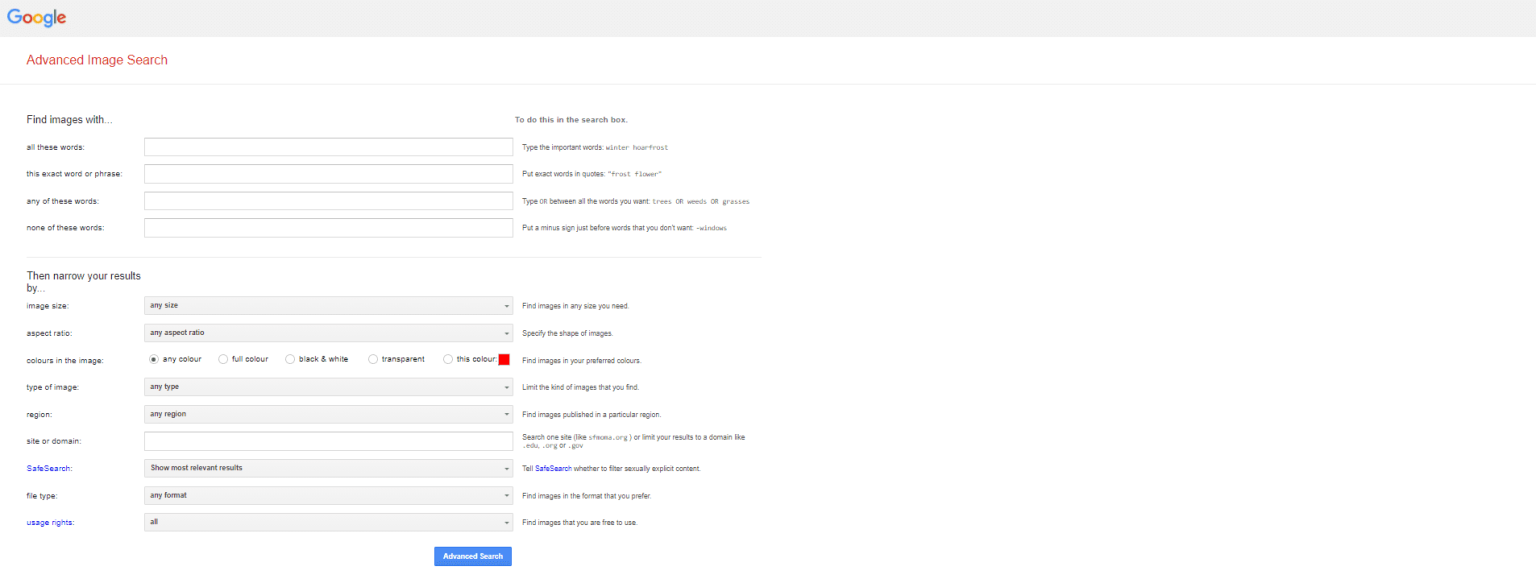Open the region dropdown
Viewport: 1536px width, 583px height.
point(328,413)
